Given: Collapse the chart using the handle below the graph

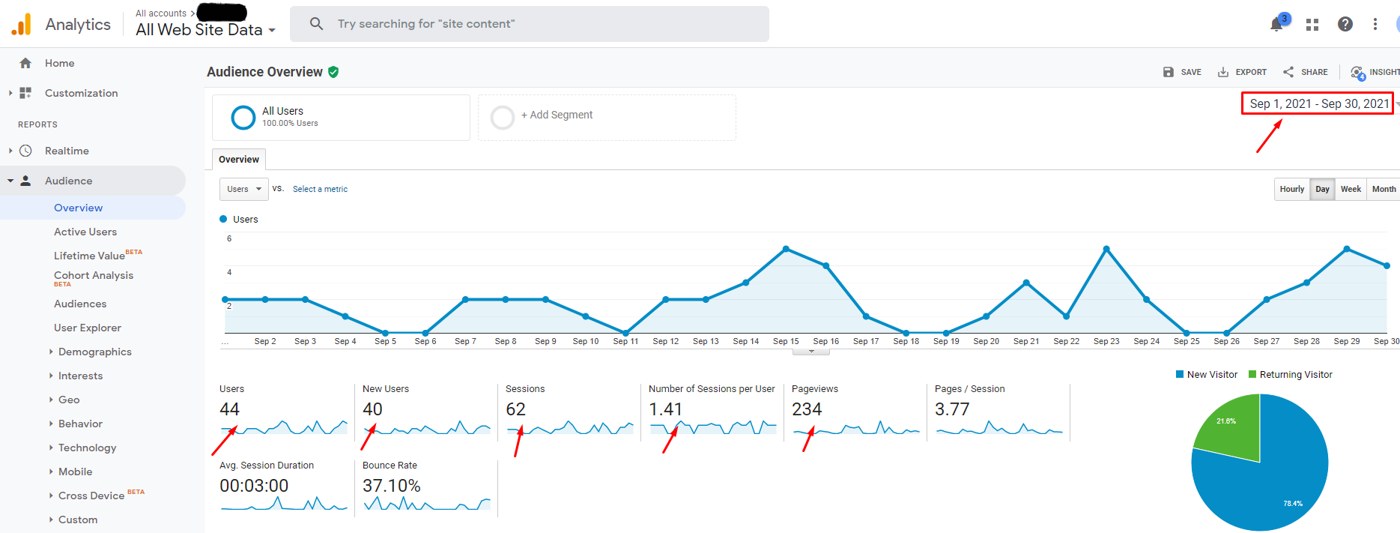Looking at the screenshot, I should coord(811,351).
